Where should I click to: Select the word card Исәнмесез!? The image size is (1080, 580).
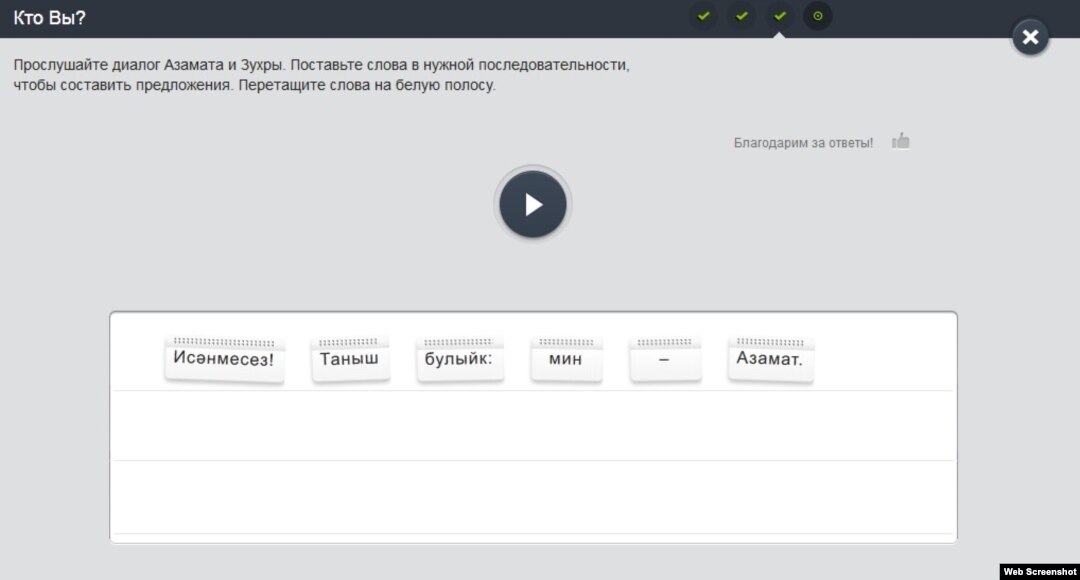(224, 359)
